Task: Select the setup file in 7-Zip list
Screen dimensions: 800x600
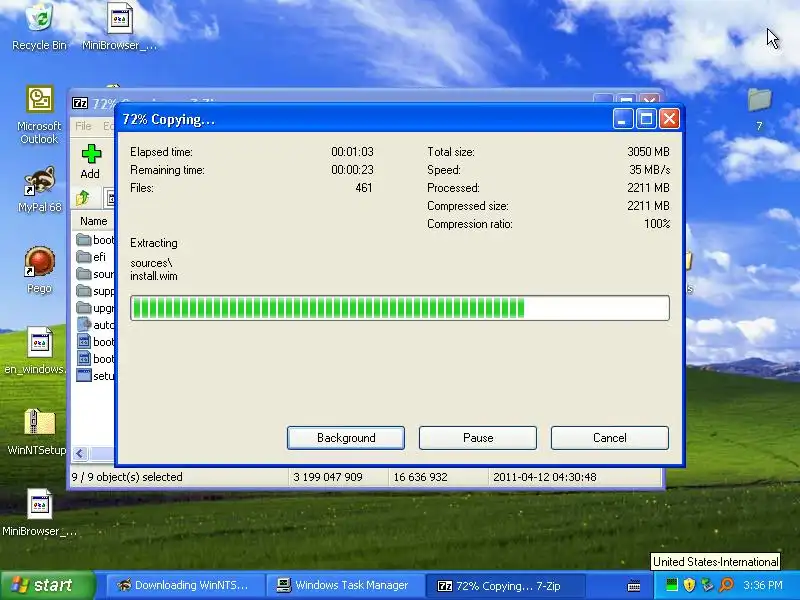Action: click(x=95, y=376)
